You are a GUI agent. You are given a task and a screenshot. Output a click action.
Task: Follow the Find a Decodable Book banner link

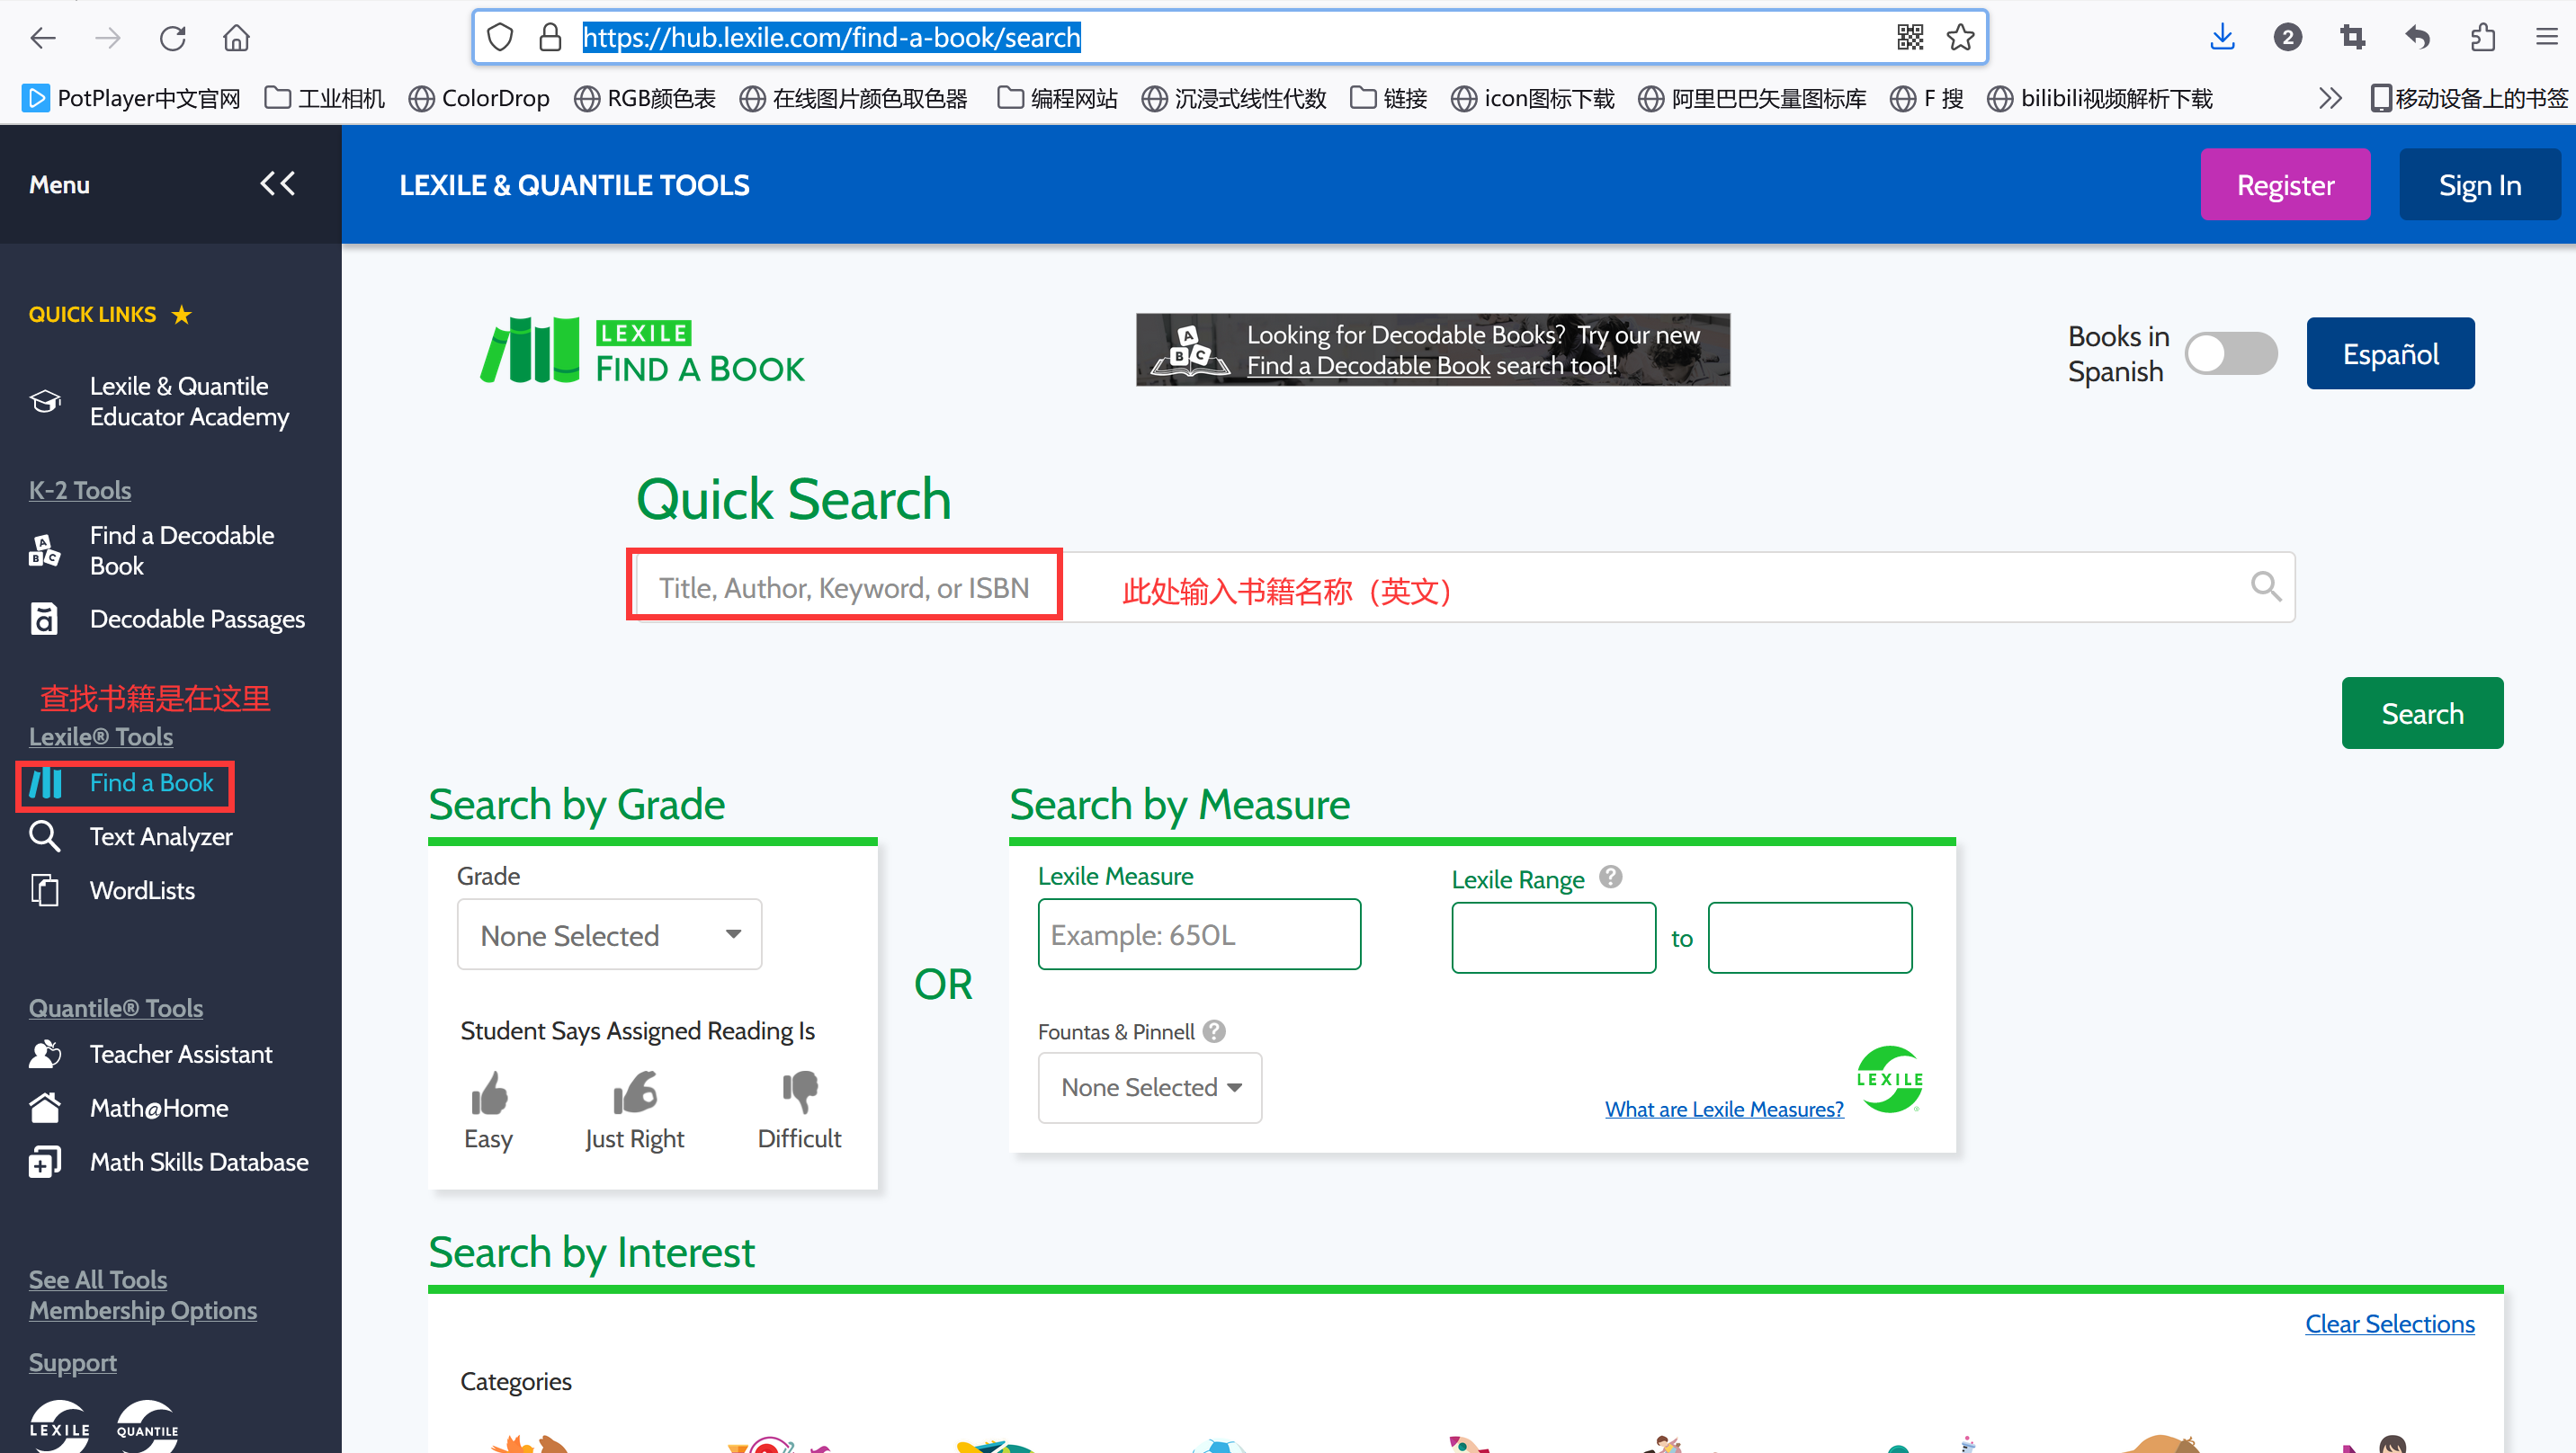[x=1368, y=366]
